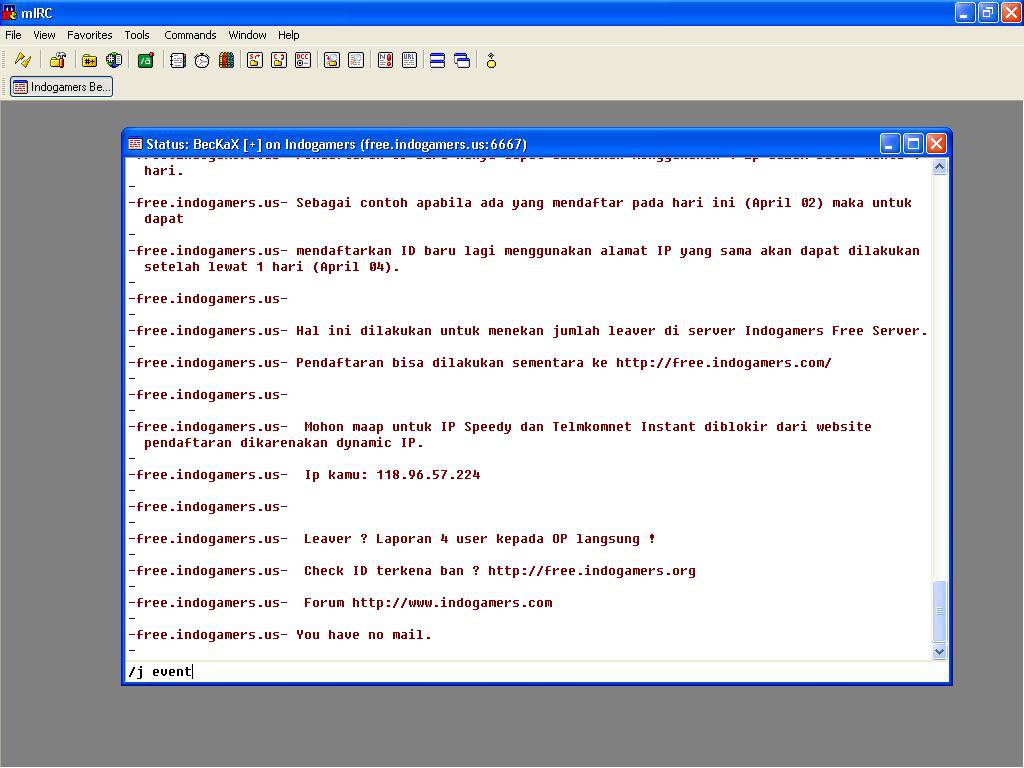Open the Notify List icon
Viewport: 1024px width, 768px height.
385,61
